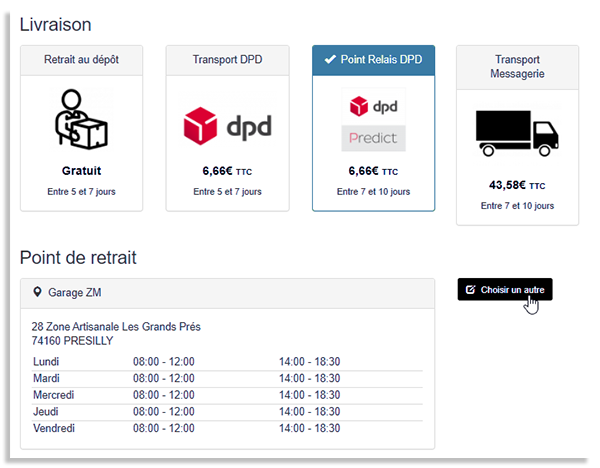Click the edit icon in Choisir un autre
This screenshot has height=468, width=600.
click(471, 289)
